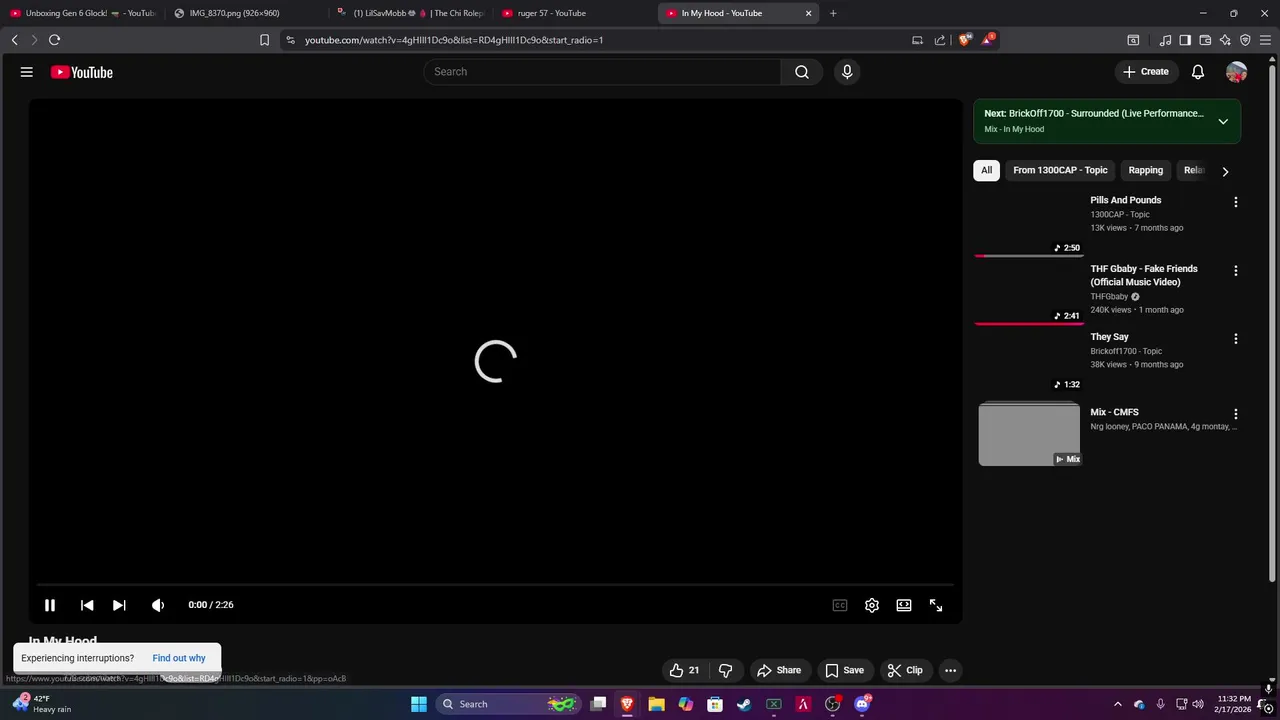Show more filter chips with the right arrow
Screen dimensions: 1280x720
tap(1225, 171)
